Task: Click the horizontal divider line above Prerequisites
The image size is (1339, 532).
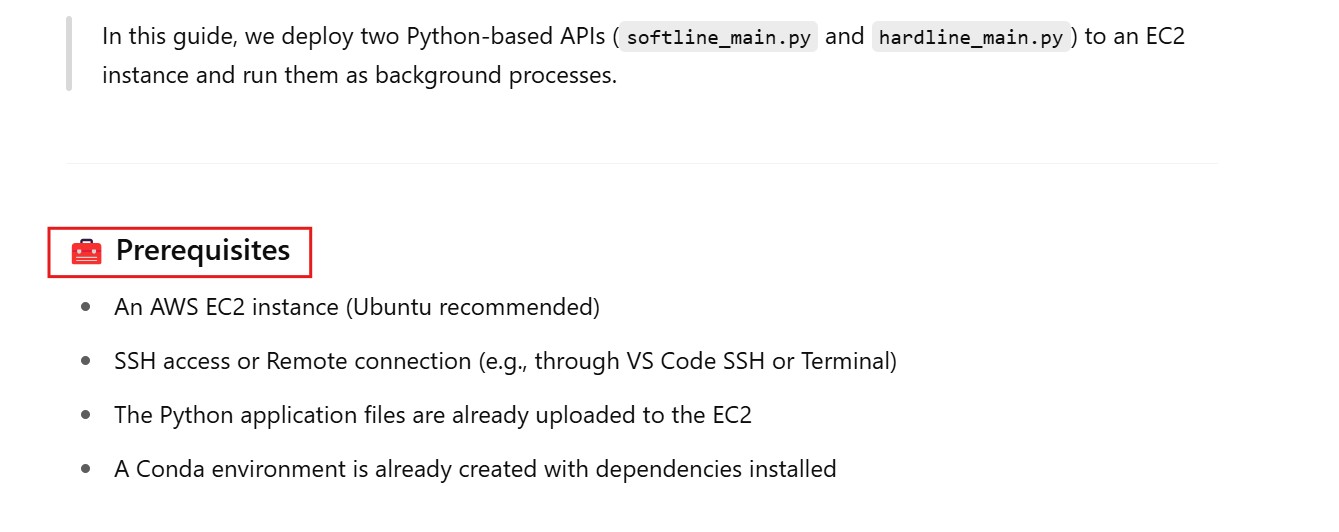Action: pyautogui.click(x=641, y=163)
